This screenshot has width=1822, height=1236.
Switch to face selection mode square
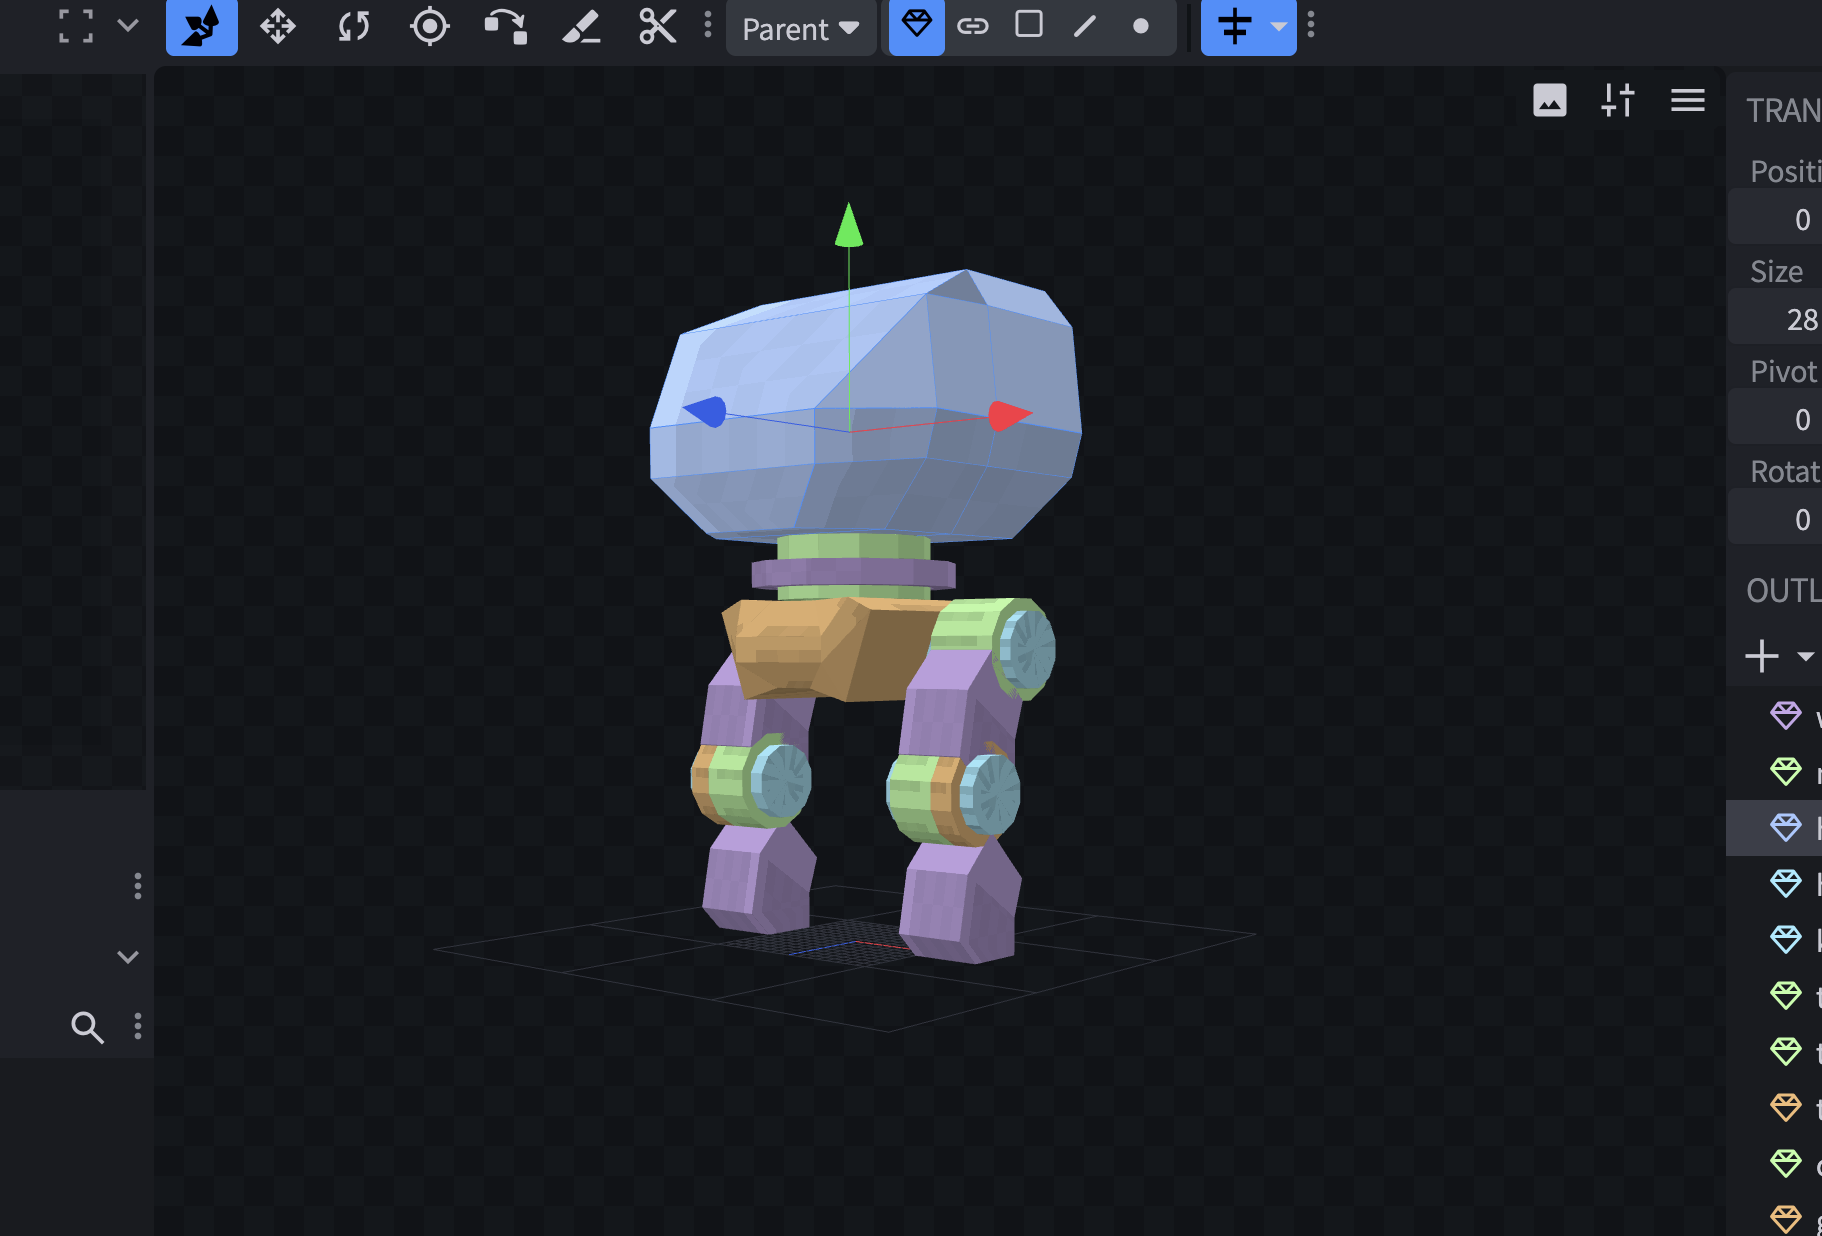[x=1029, y=25]
